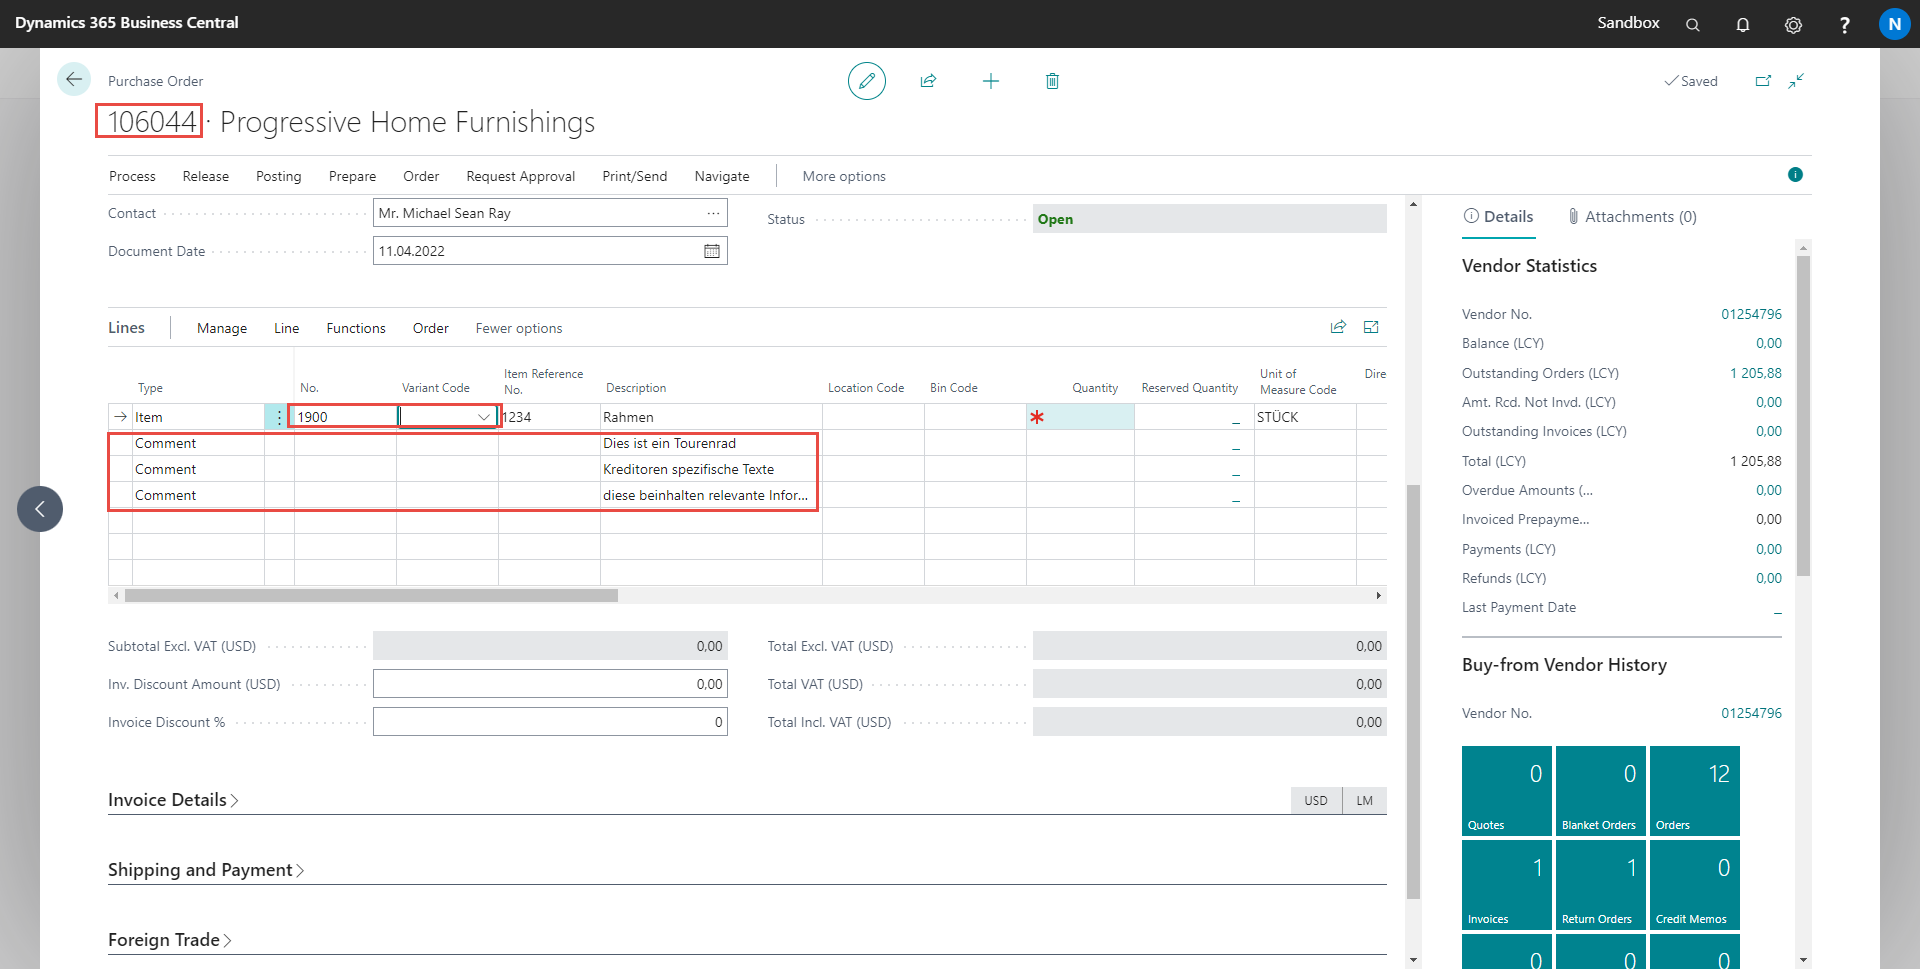Open the notifications bell icon

click(1742, 24)
